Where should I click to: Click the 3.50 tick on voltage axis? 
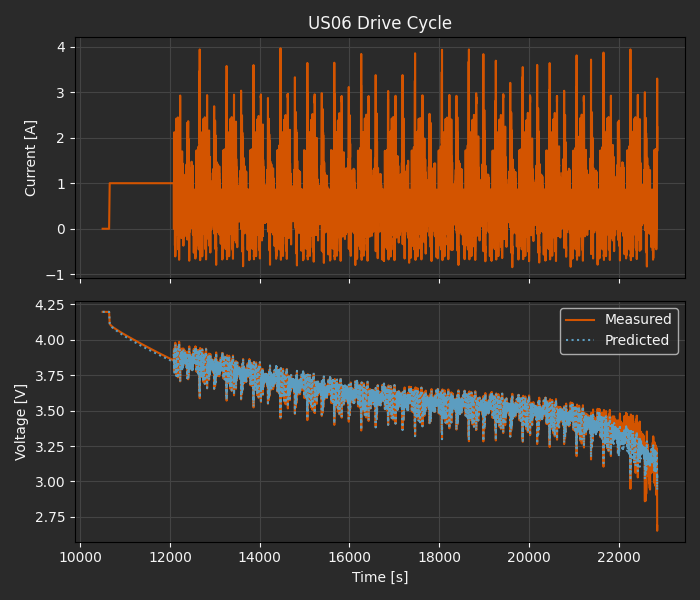coord(49,411)
